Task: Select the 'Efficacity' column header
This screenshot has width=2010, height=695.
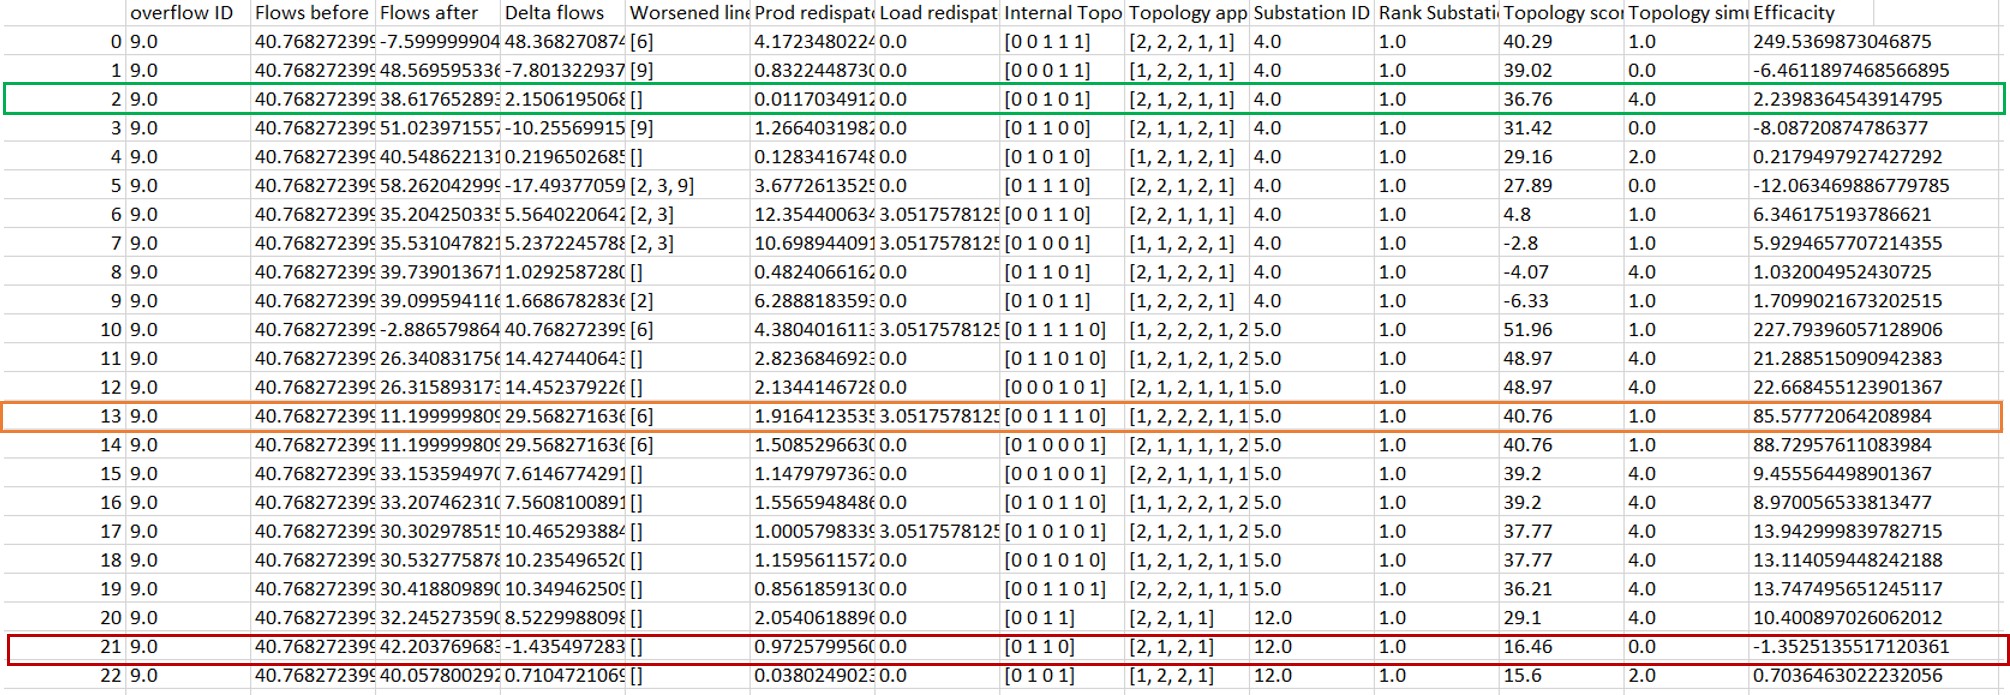Action: [x=1794, y=13]
